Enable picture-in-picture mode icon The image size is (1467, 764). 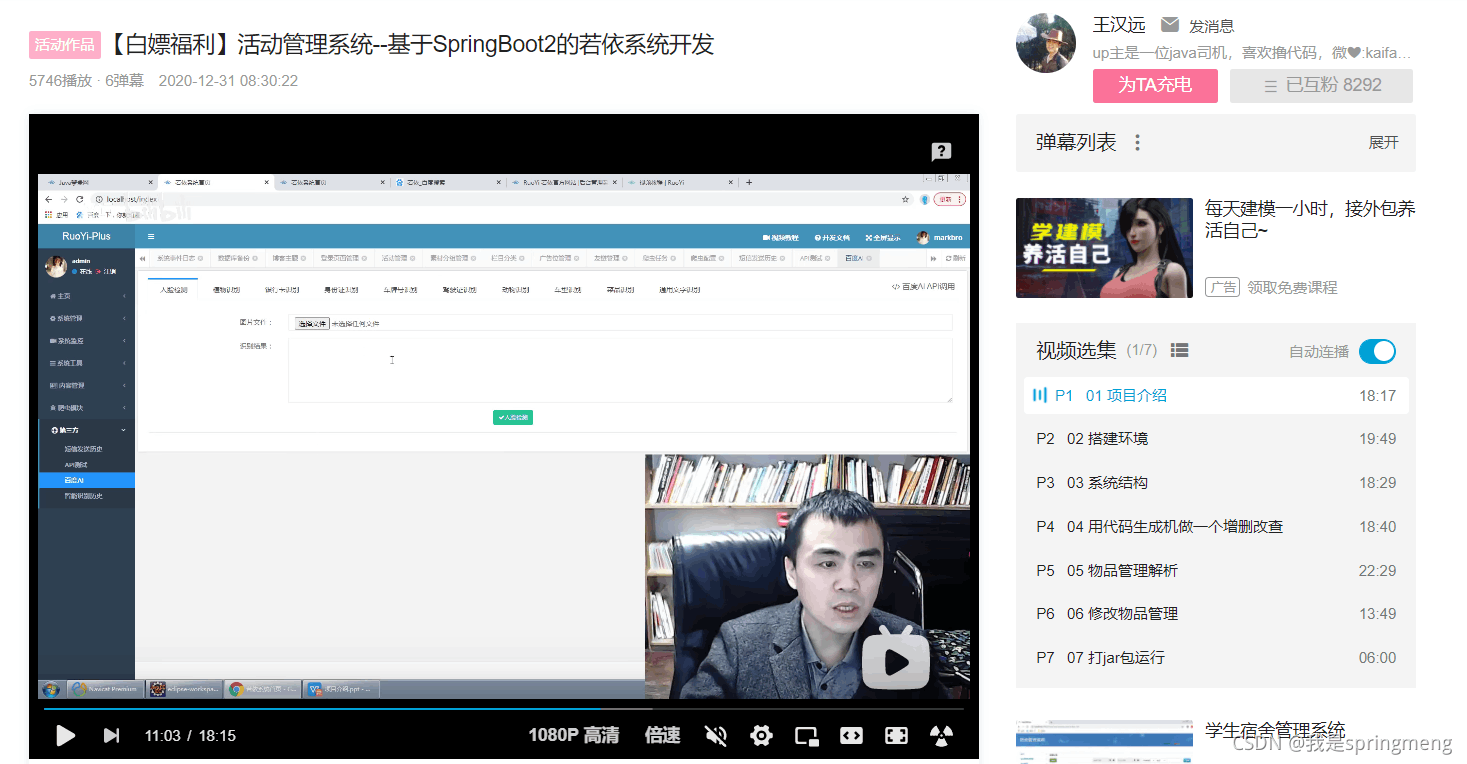(806, 736)
